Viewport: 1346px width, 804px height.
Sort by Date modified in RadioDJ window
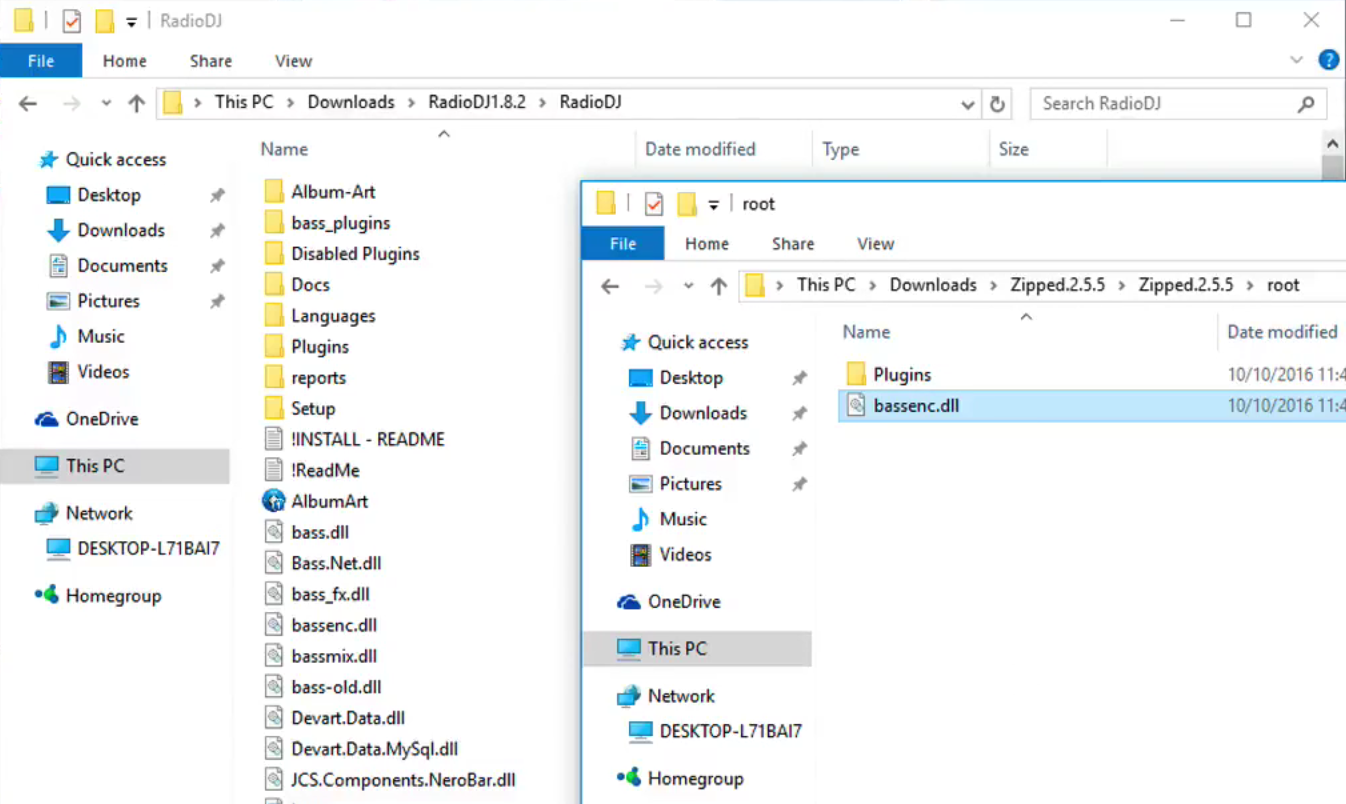click(700, 149)
